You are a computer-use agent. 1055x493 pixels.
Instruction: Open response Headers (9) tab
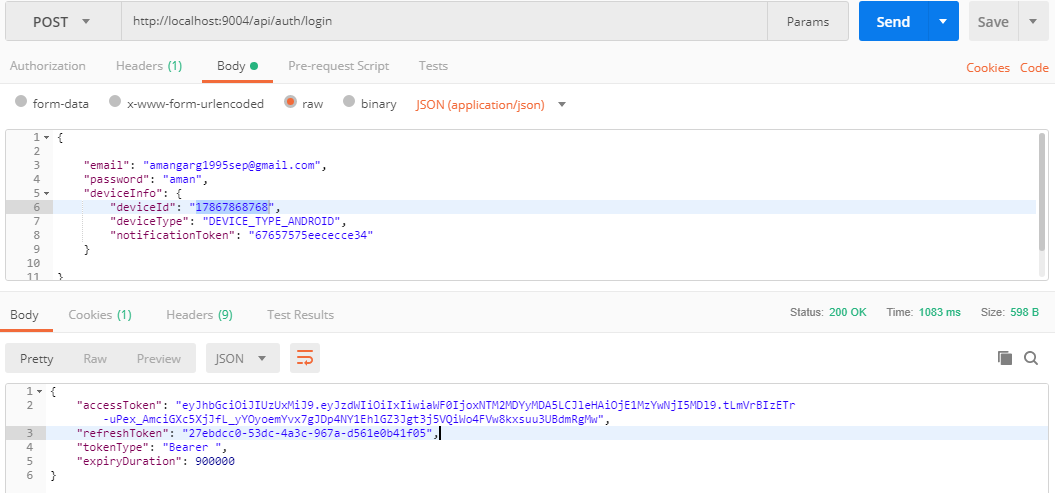[x=199, y=314]
